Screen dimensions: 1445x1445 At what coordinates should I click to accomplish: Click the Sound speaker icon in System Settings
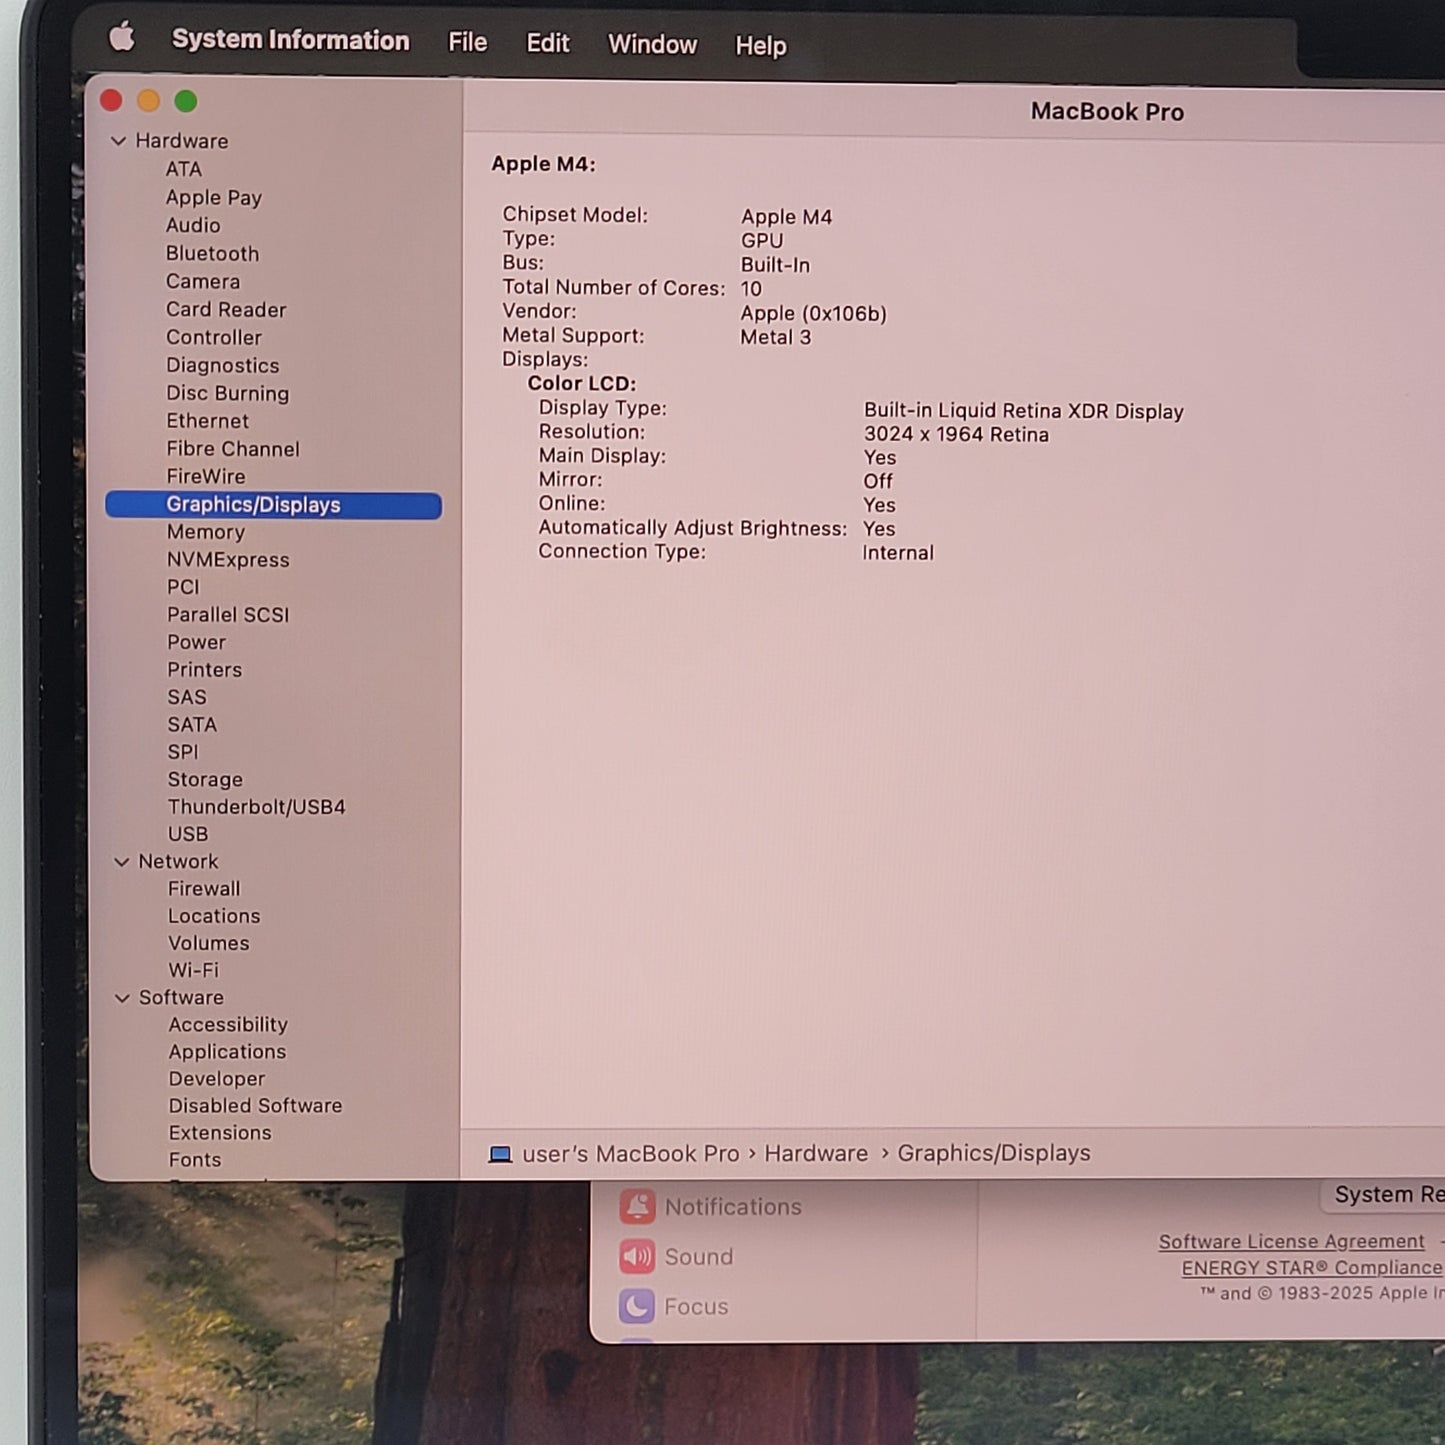(x=637, y=1256)
